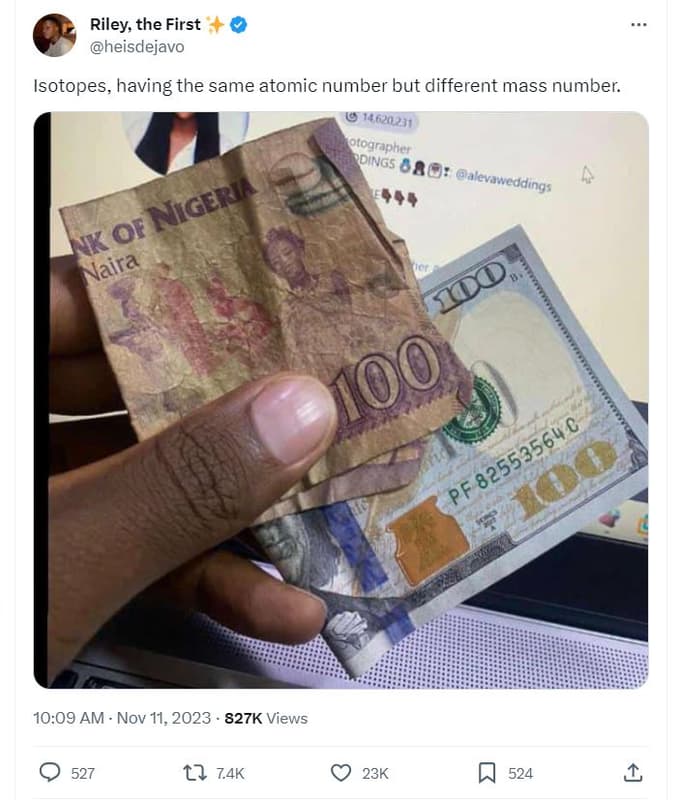Open the tweet timestamp 10:09 AM
The height and width of the screenshot is (800, 678).
point(68,718)
